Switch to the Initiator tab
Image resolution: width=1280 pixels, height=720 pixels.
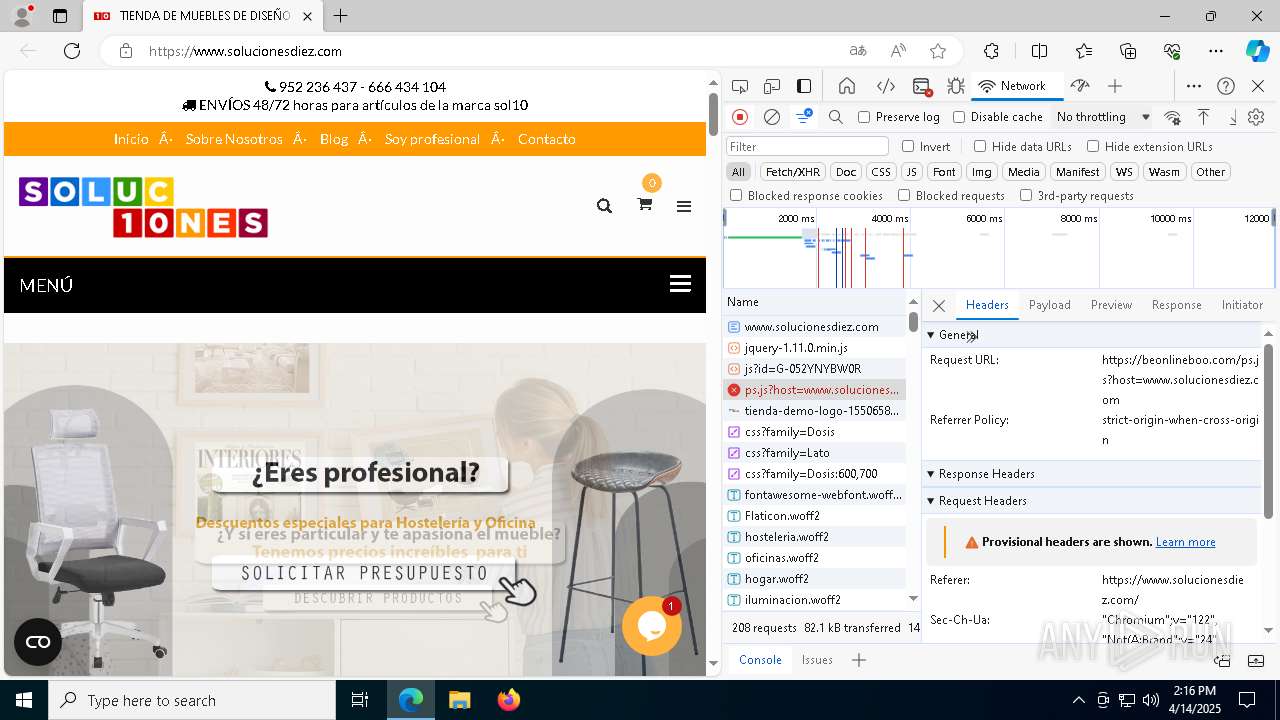1242,305
